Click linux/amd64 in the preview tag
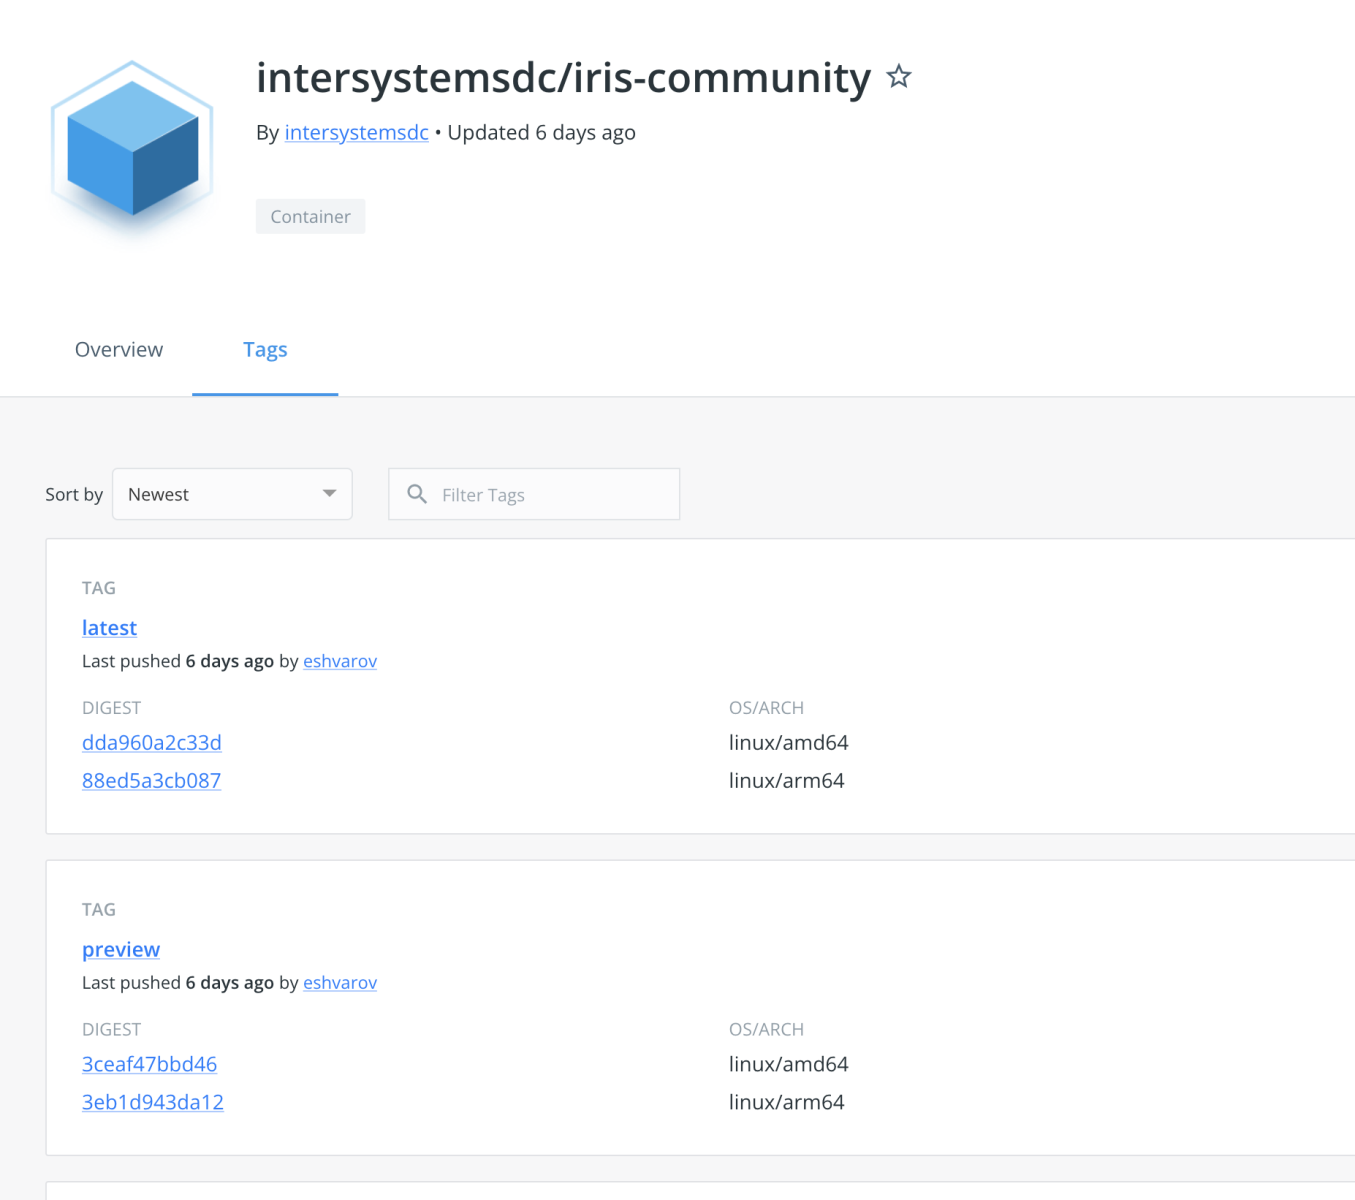 click(x=788, y=1065)
